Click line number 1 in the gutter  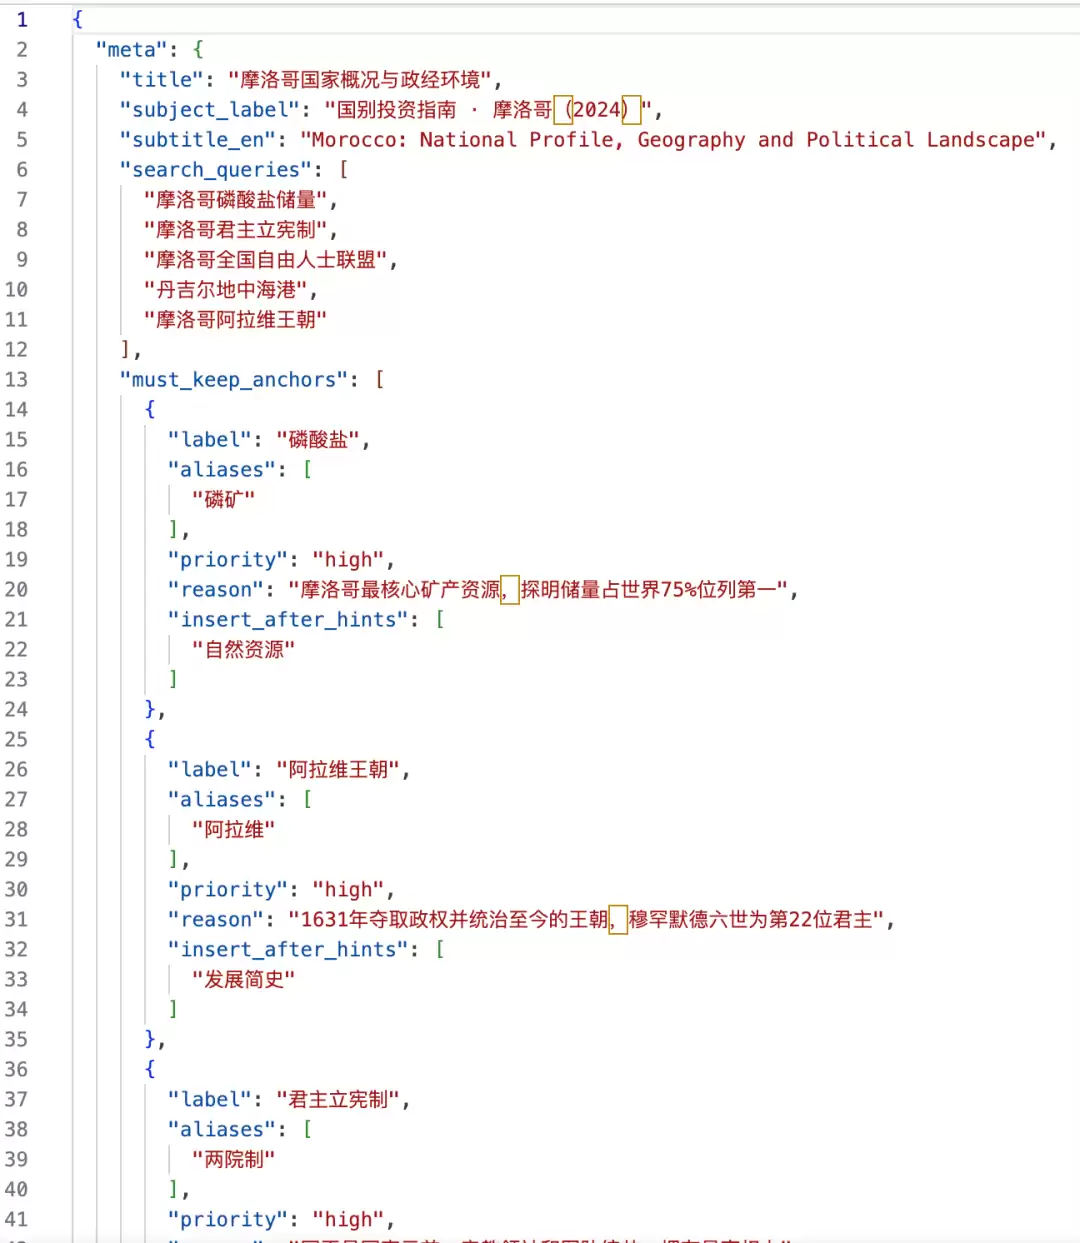tap(22, 19)
